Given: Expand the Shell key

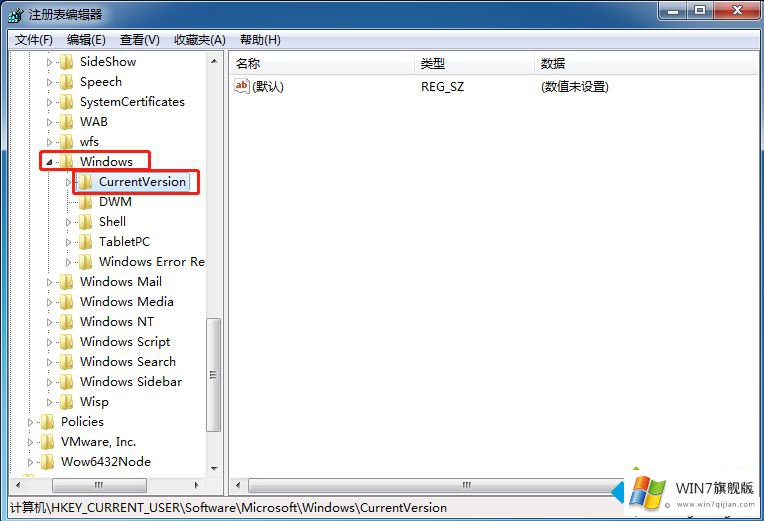Looking at the screenshot, I should tap(68, 222).
